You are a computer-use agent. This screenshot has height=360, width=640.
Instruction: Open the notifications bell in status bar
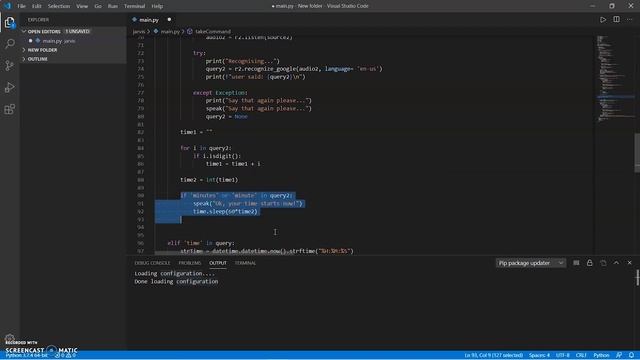pos(631,356)
